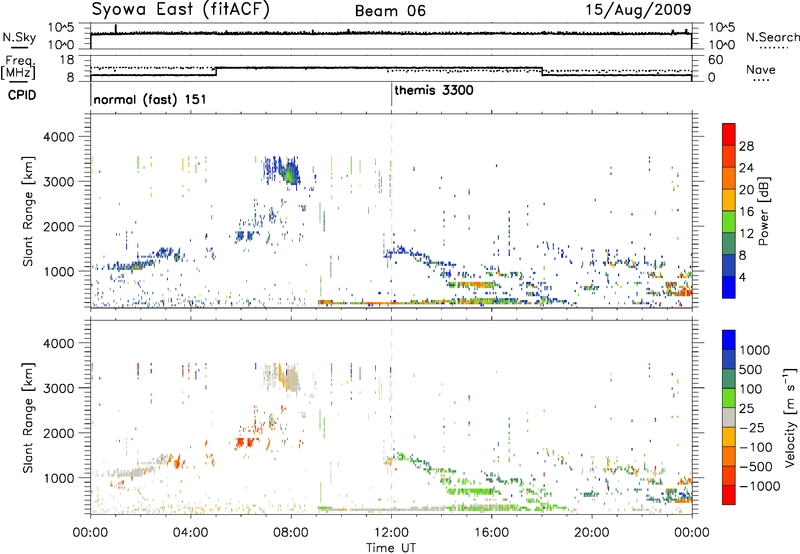Click the '08:00' time tick label
The image size is (800, 554).
(291, 533)
